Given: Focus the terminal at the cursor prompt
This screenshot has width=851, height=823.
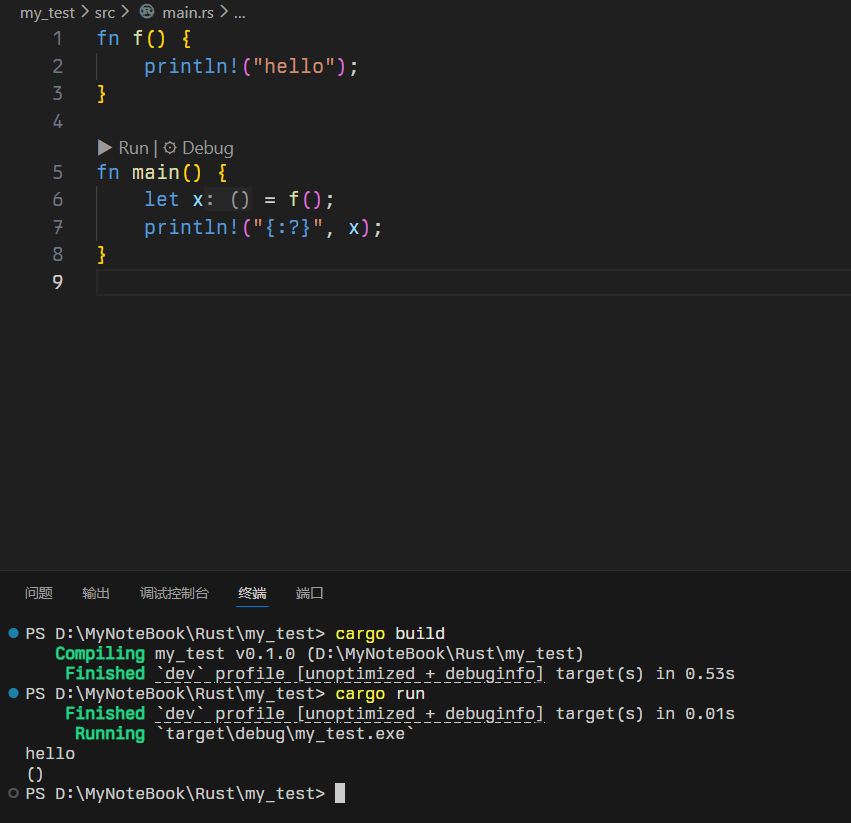Looking at the screenshot, I should (340, 793).
